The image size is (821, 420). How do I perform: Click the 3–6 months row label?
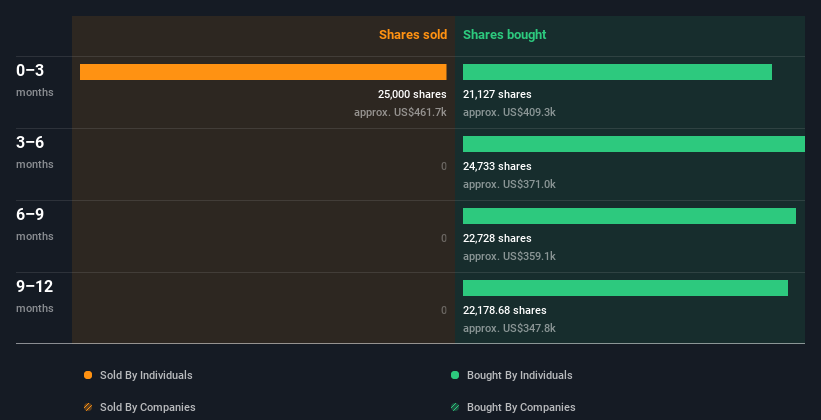coord(35,152)
